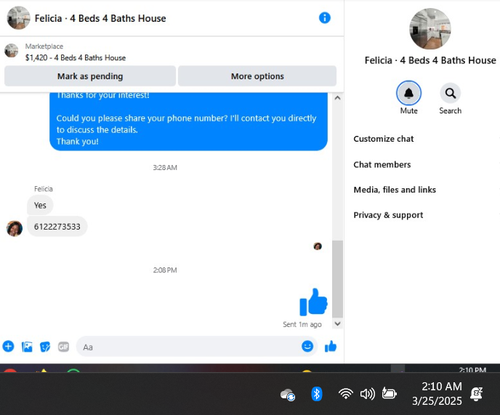Viewport: 500px width, 415px height.
Task: Search in conversation using the magnifier icon
Action: [450, 93]
